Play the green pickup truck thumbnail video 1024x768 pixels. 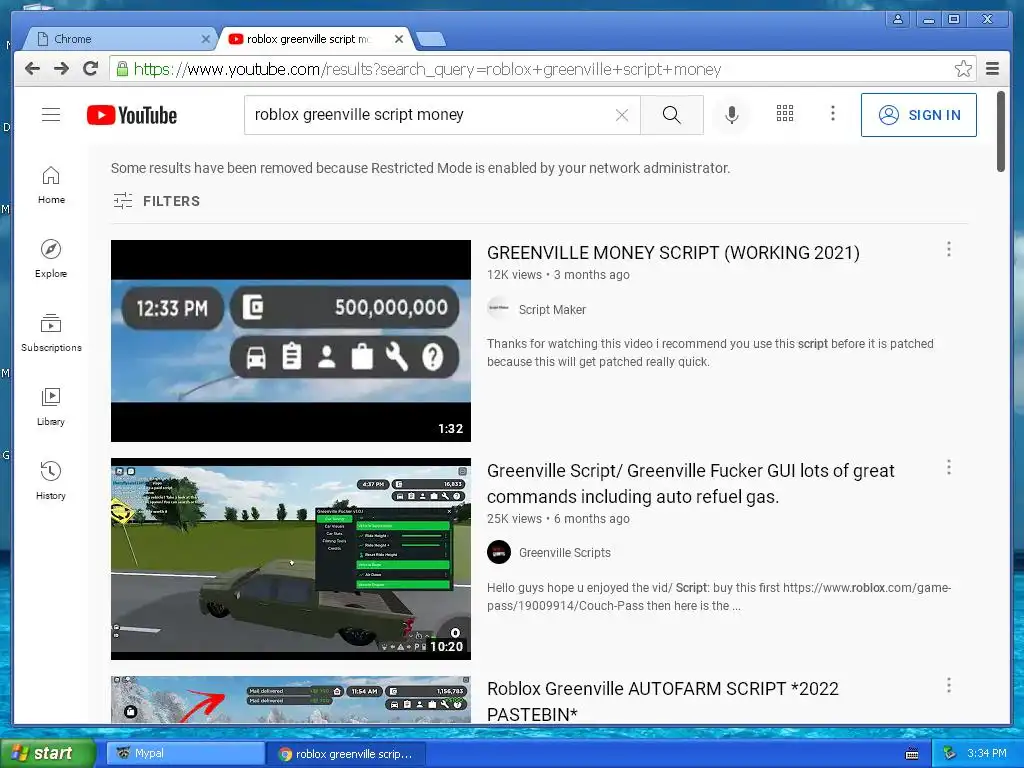click(291, 559)
